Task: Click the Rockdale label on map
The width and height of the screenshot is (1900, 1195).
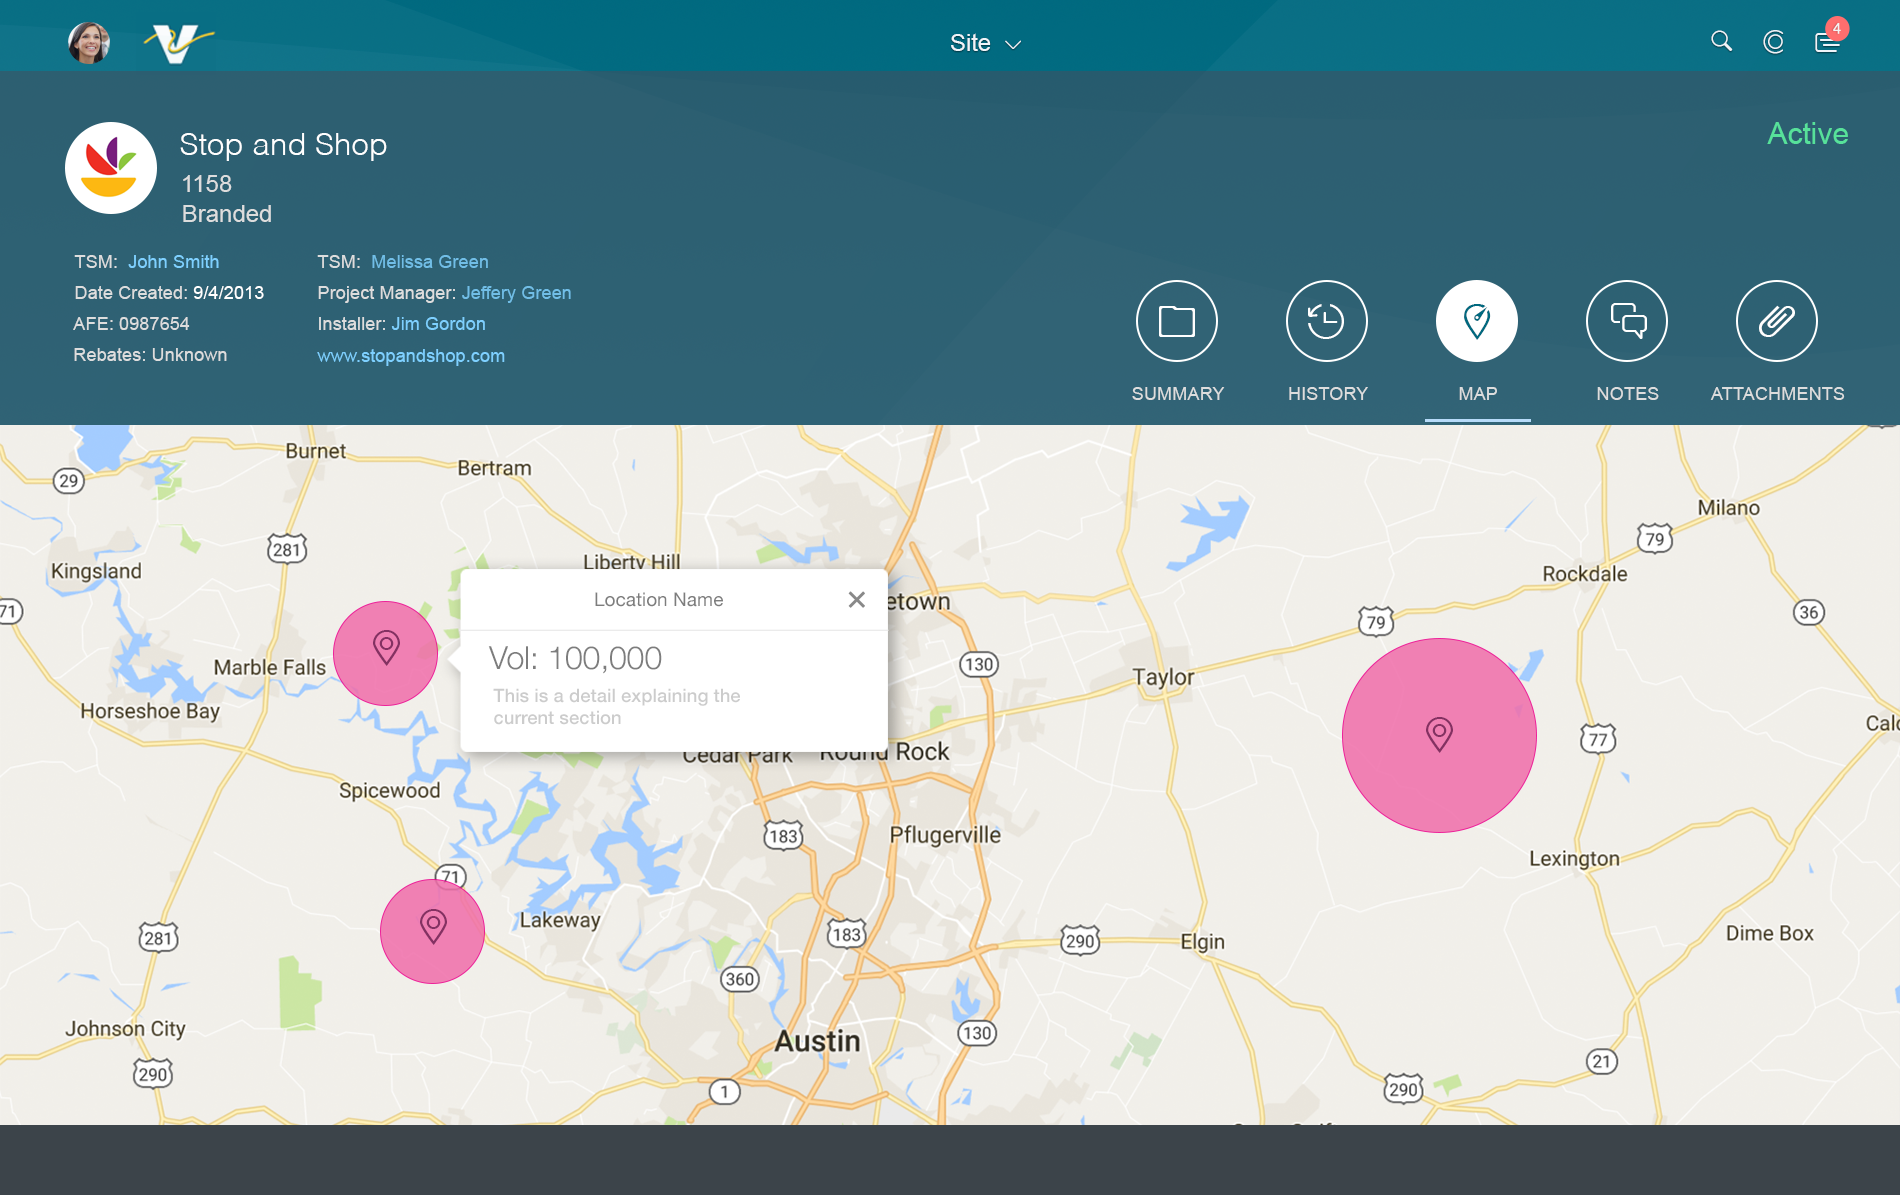Action: point(1585,574)
